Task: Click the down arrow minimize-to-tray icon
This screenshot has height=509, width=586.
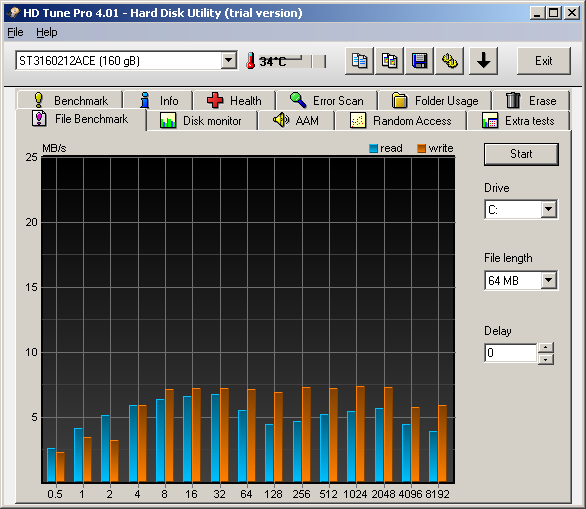Action: point(483,61)
